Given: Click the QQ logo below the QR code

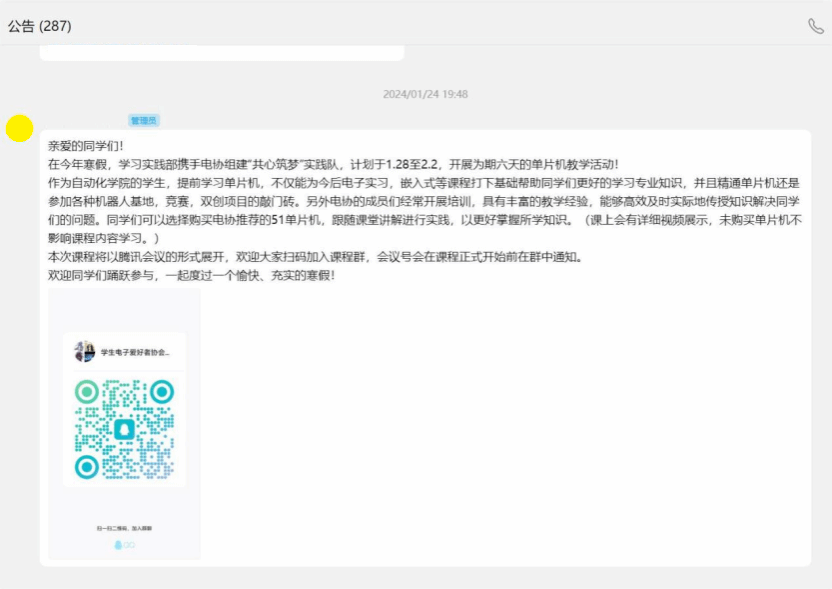Looking at the screenshot, I should coord(124,545).
